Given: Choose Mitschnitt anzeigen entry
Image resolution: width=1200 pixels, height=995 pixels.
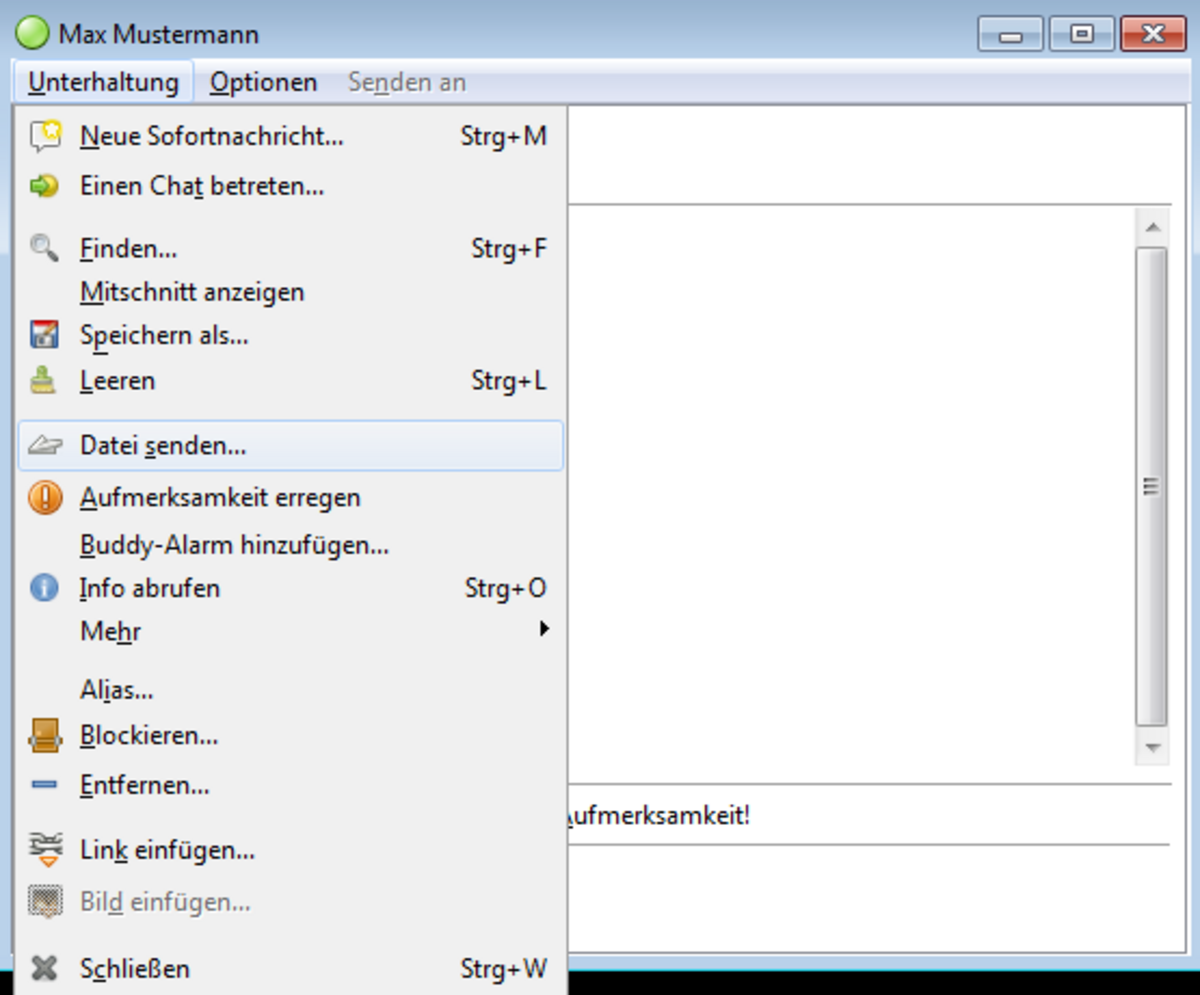Looking at the screenshot, I should (x=192, y=292).
